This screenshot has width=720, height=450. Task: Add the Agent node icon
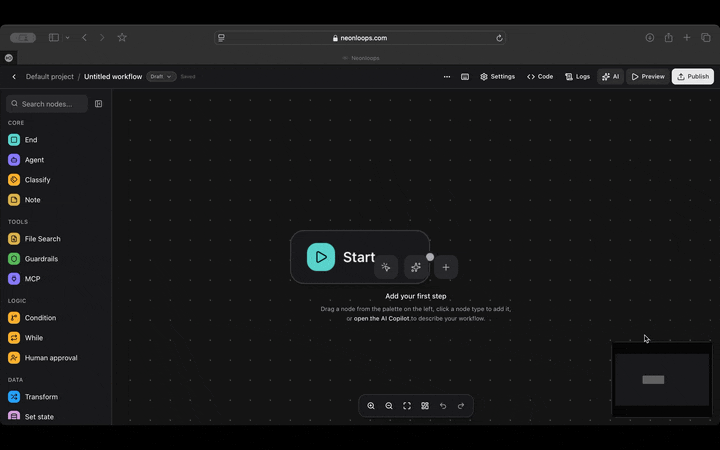[x=14, y=160]
